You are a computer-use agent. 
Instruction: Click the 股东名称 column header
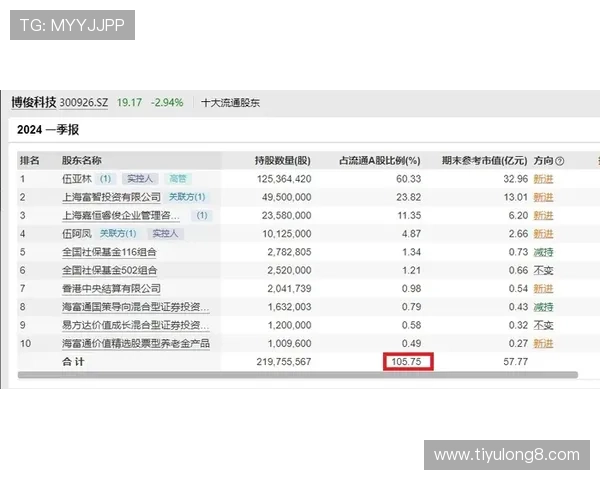point(82,160)
